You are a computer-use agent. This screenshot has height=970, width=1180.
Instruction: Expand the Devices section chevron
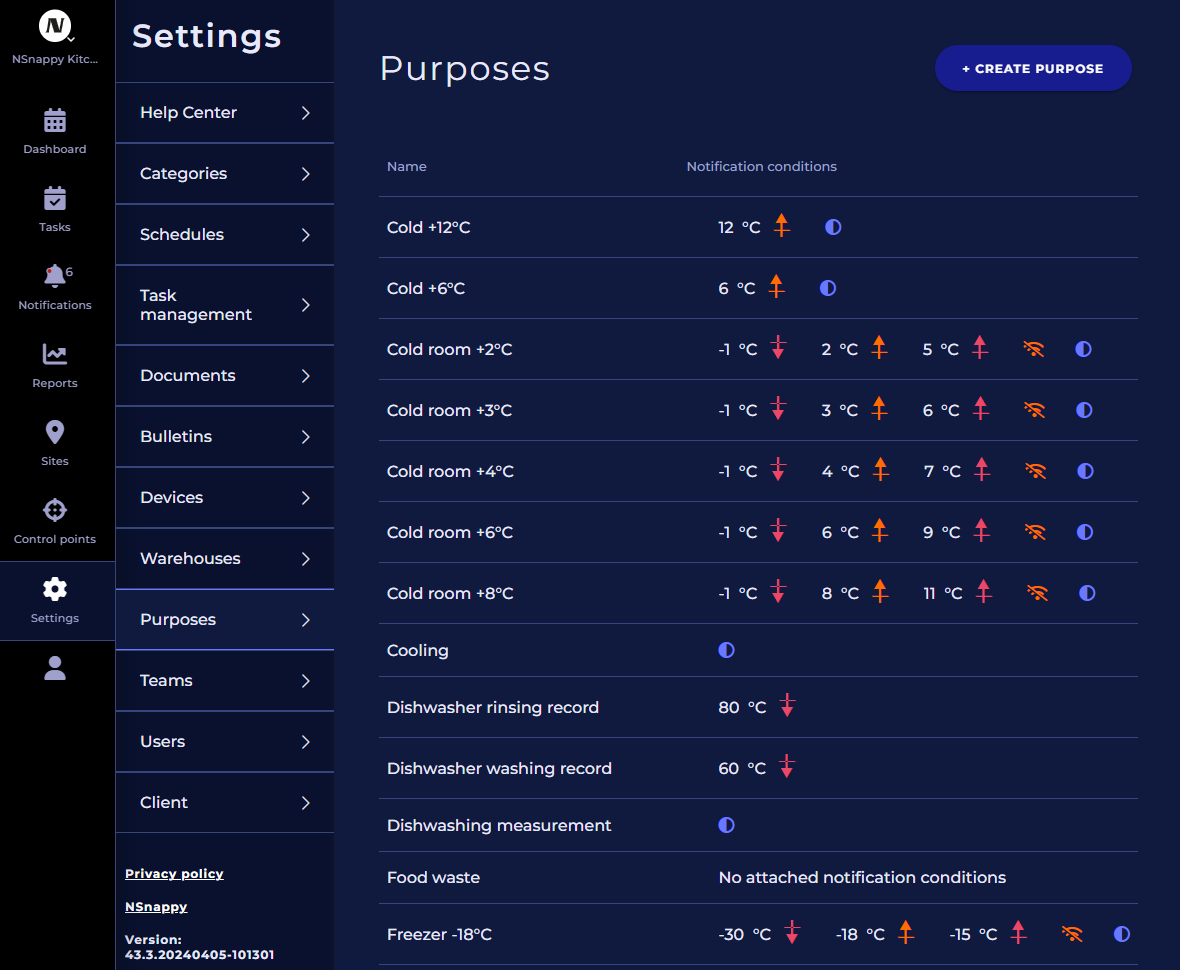click(x=306, y=498)
